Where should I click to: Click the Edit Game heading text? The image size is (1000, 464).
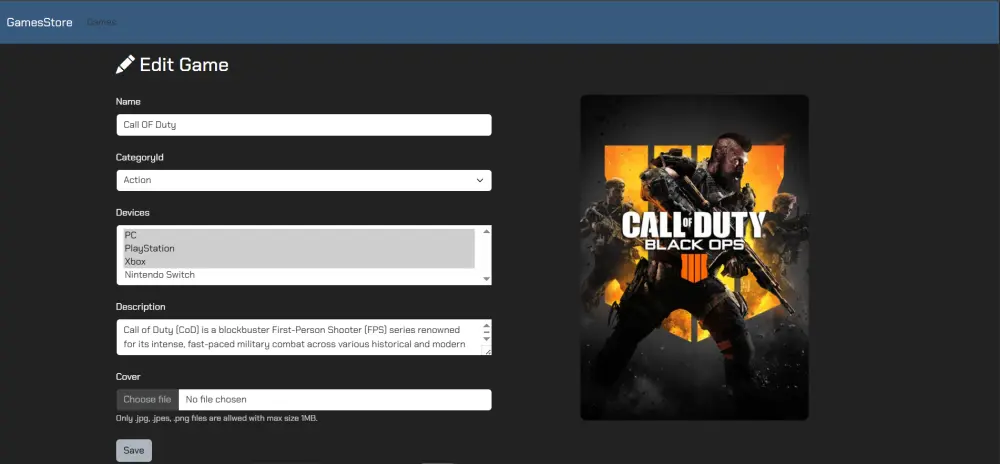coord(184,64)
